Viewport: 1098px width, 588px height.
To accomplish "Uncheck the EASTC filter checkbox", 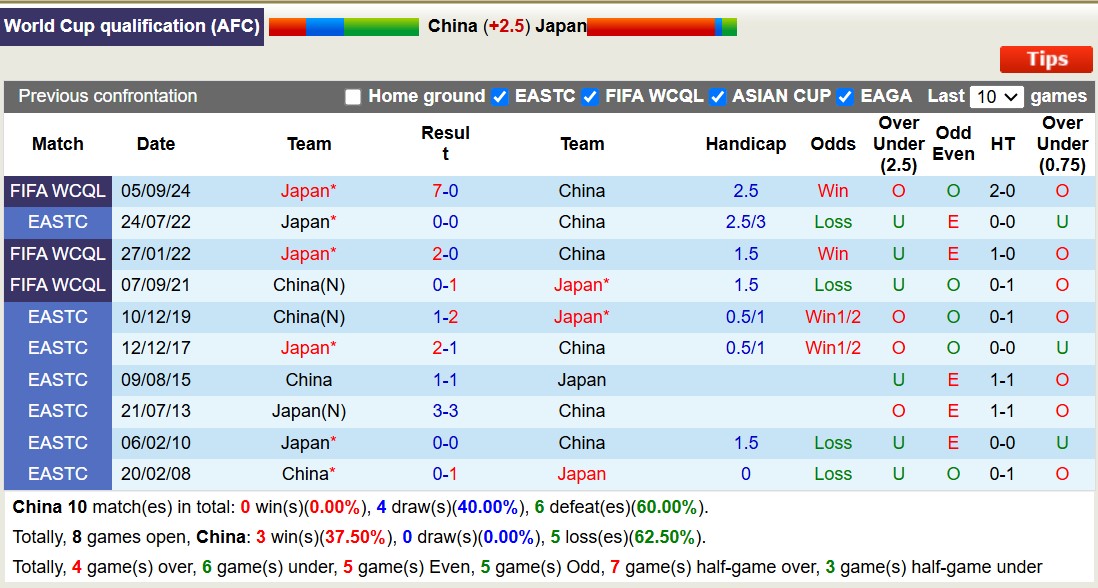I will 499,97.
